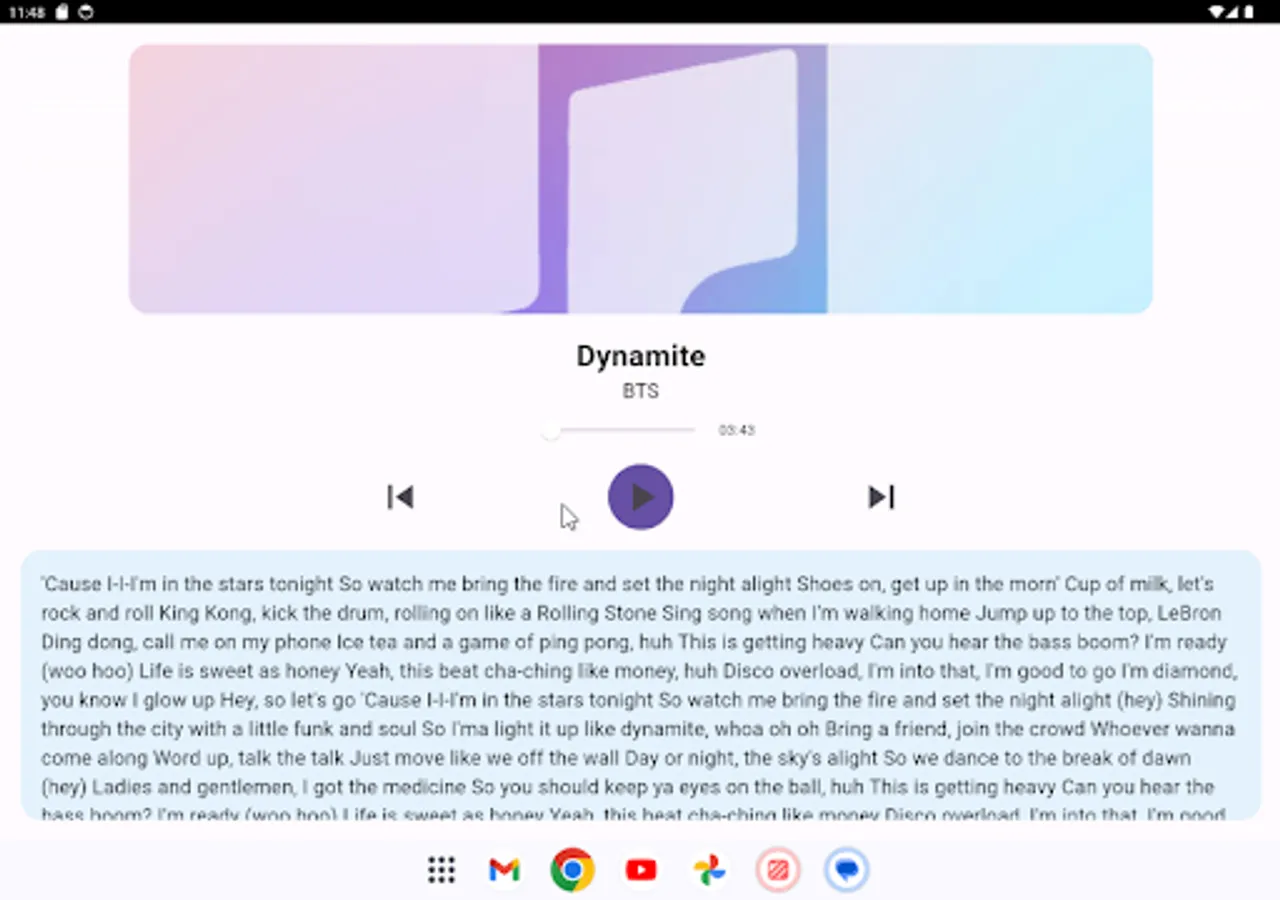The height and width of the screenshot is (900, 1280).
Task: Click the 03:43 duration label
Action: point(737,428)
